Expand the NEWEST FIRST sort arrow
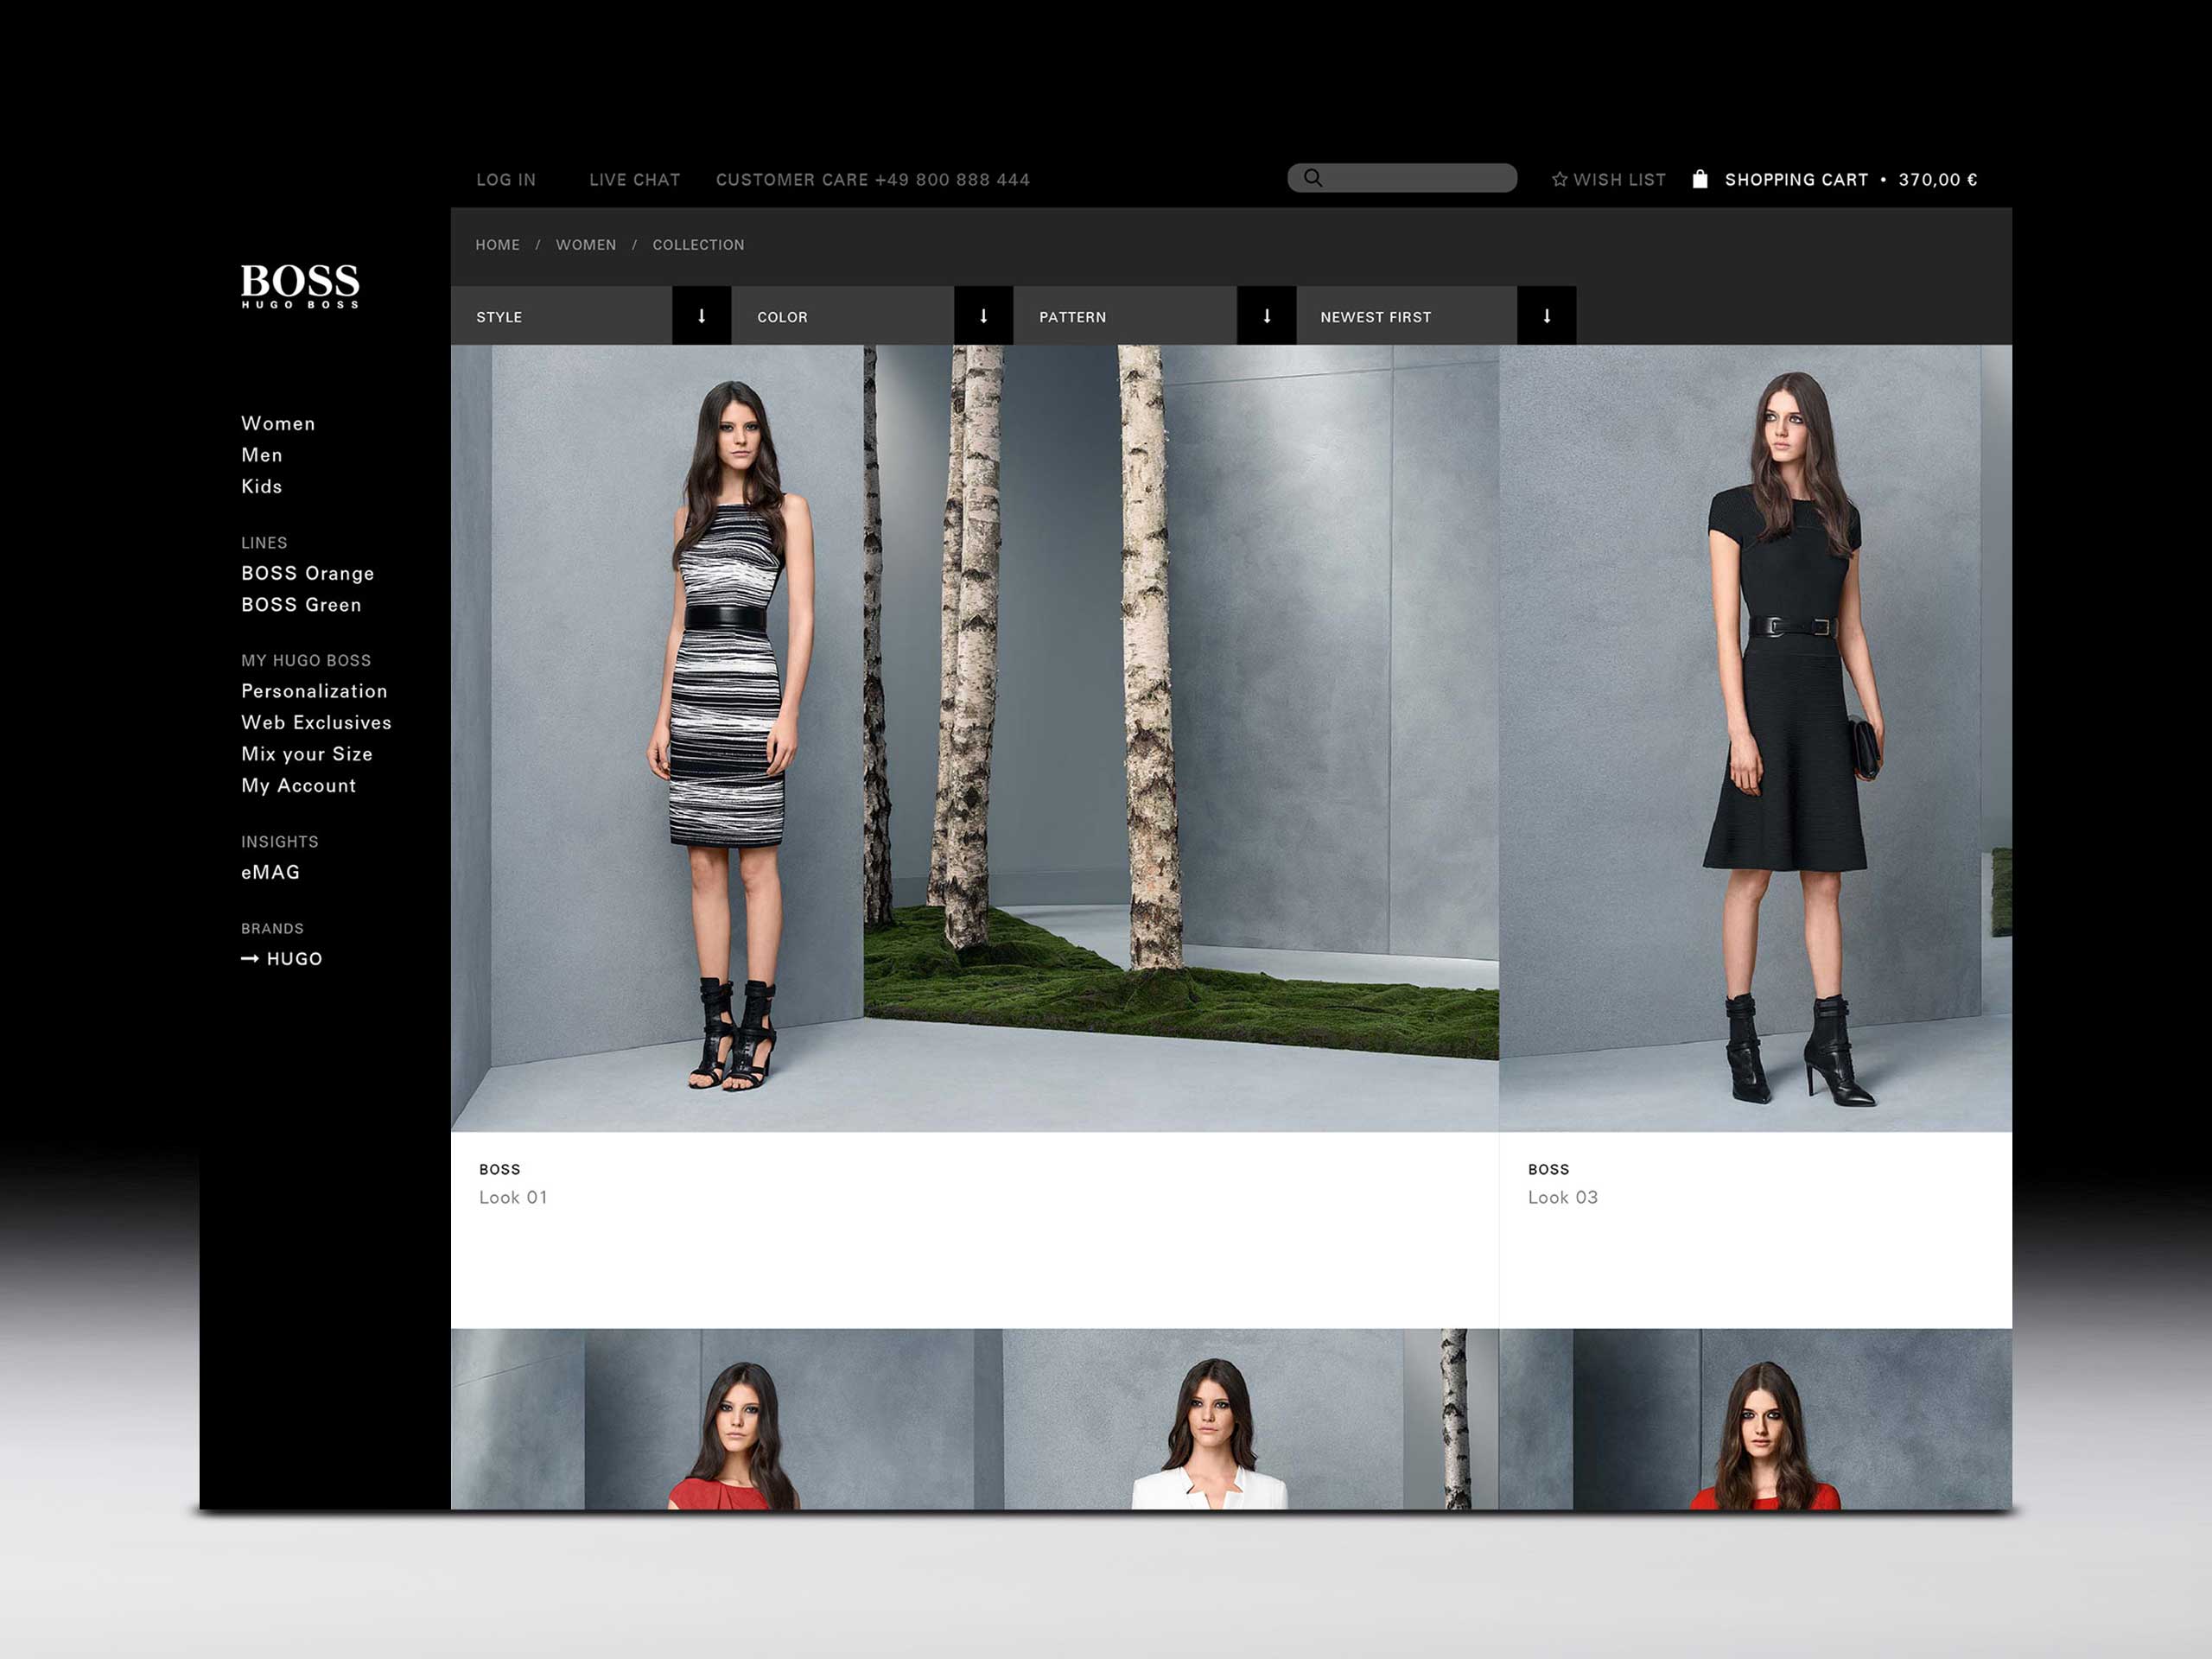Viewport: 2212px width, 1659px height. [x=1546, y=316]
